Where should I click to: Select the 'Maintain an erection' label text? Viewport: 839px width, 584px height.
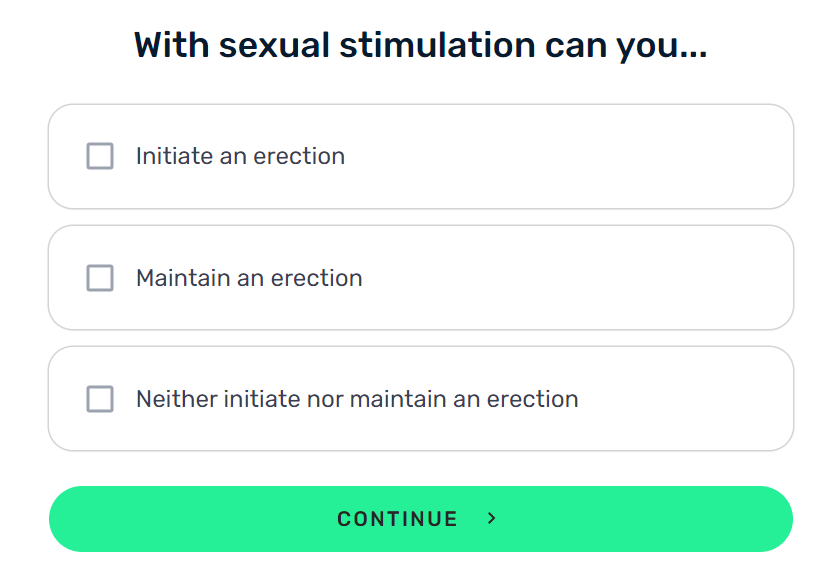[x=249, y=278]
